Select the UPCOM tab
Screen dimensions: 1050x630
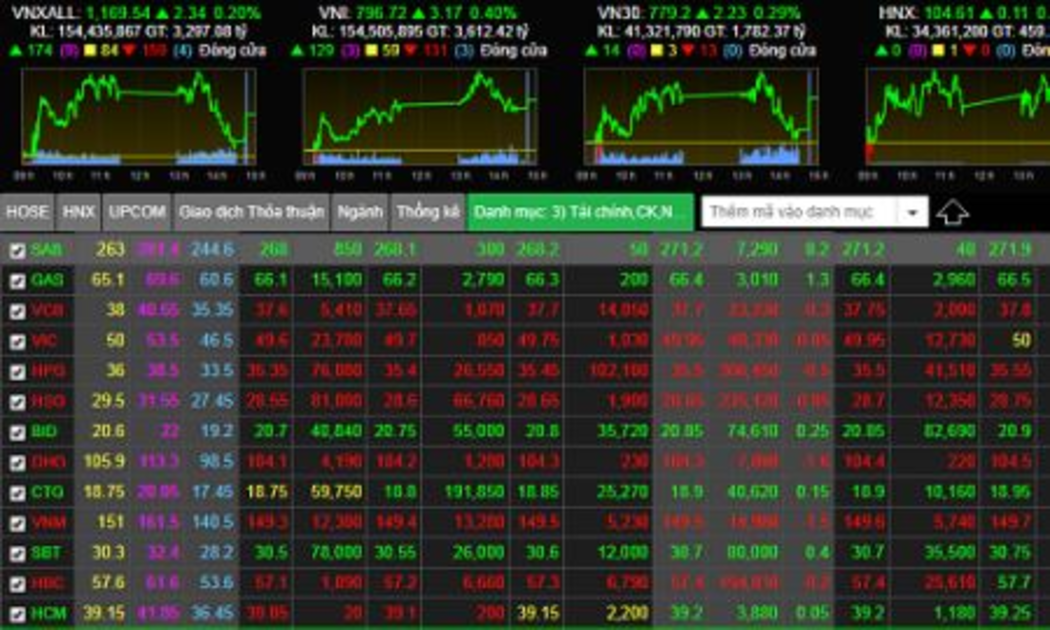coord(137,212)
